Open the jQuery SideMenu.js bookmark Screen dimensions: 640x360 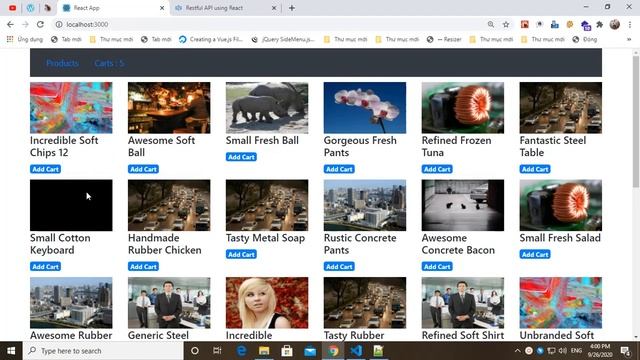pos(283,40)
